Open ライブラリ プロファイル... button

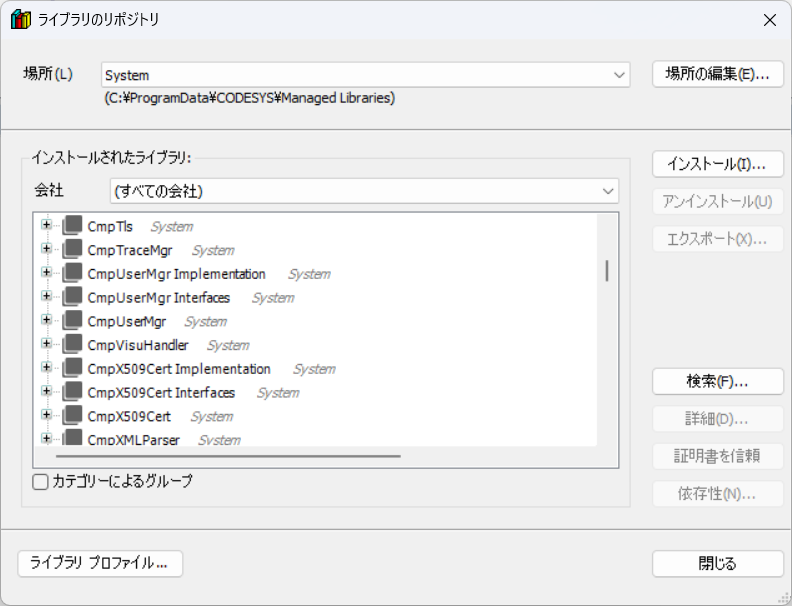[100, 563]
